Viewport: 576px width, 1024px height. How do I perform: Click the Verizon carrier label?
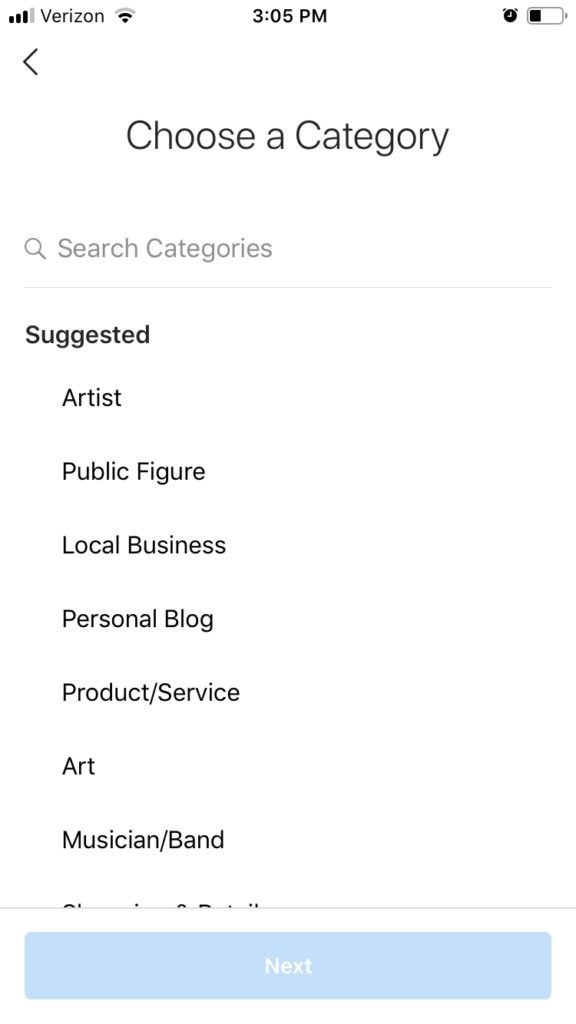pyautogui.click(x=73, y=16)
